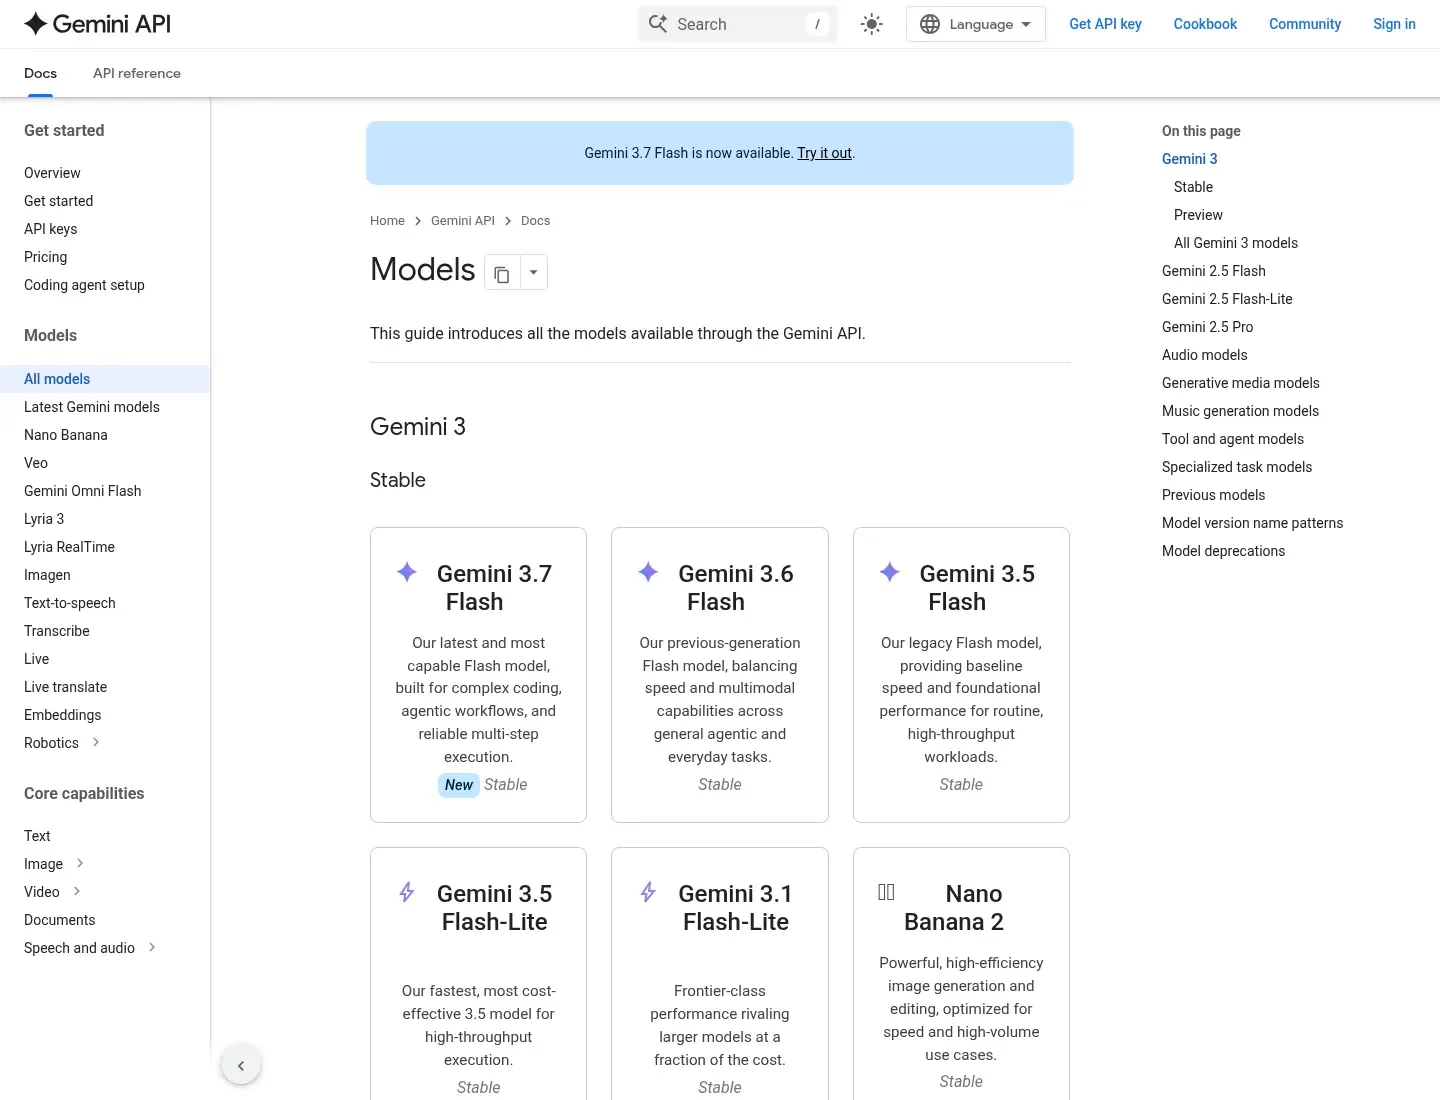Open Documents sidebar item
Image resolution: width=1440 pixels, height=1100 pixels.
59,920
